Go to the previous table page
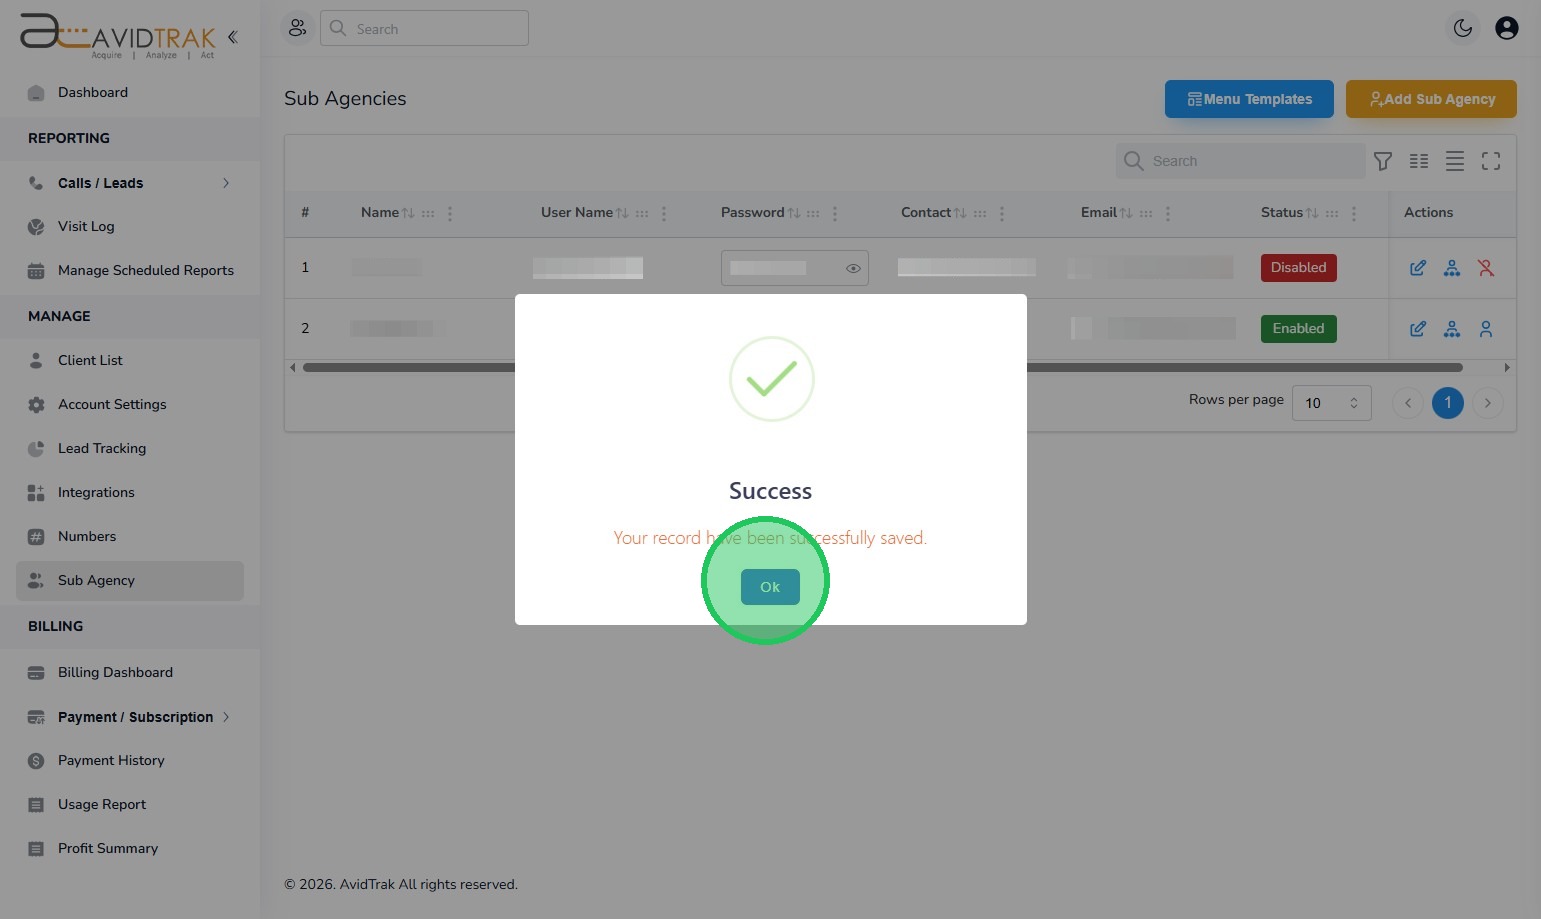Screen dimensions: 1541x919 click(x=1408, y=403)
